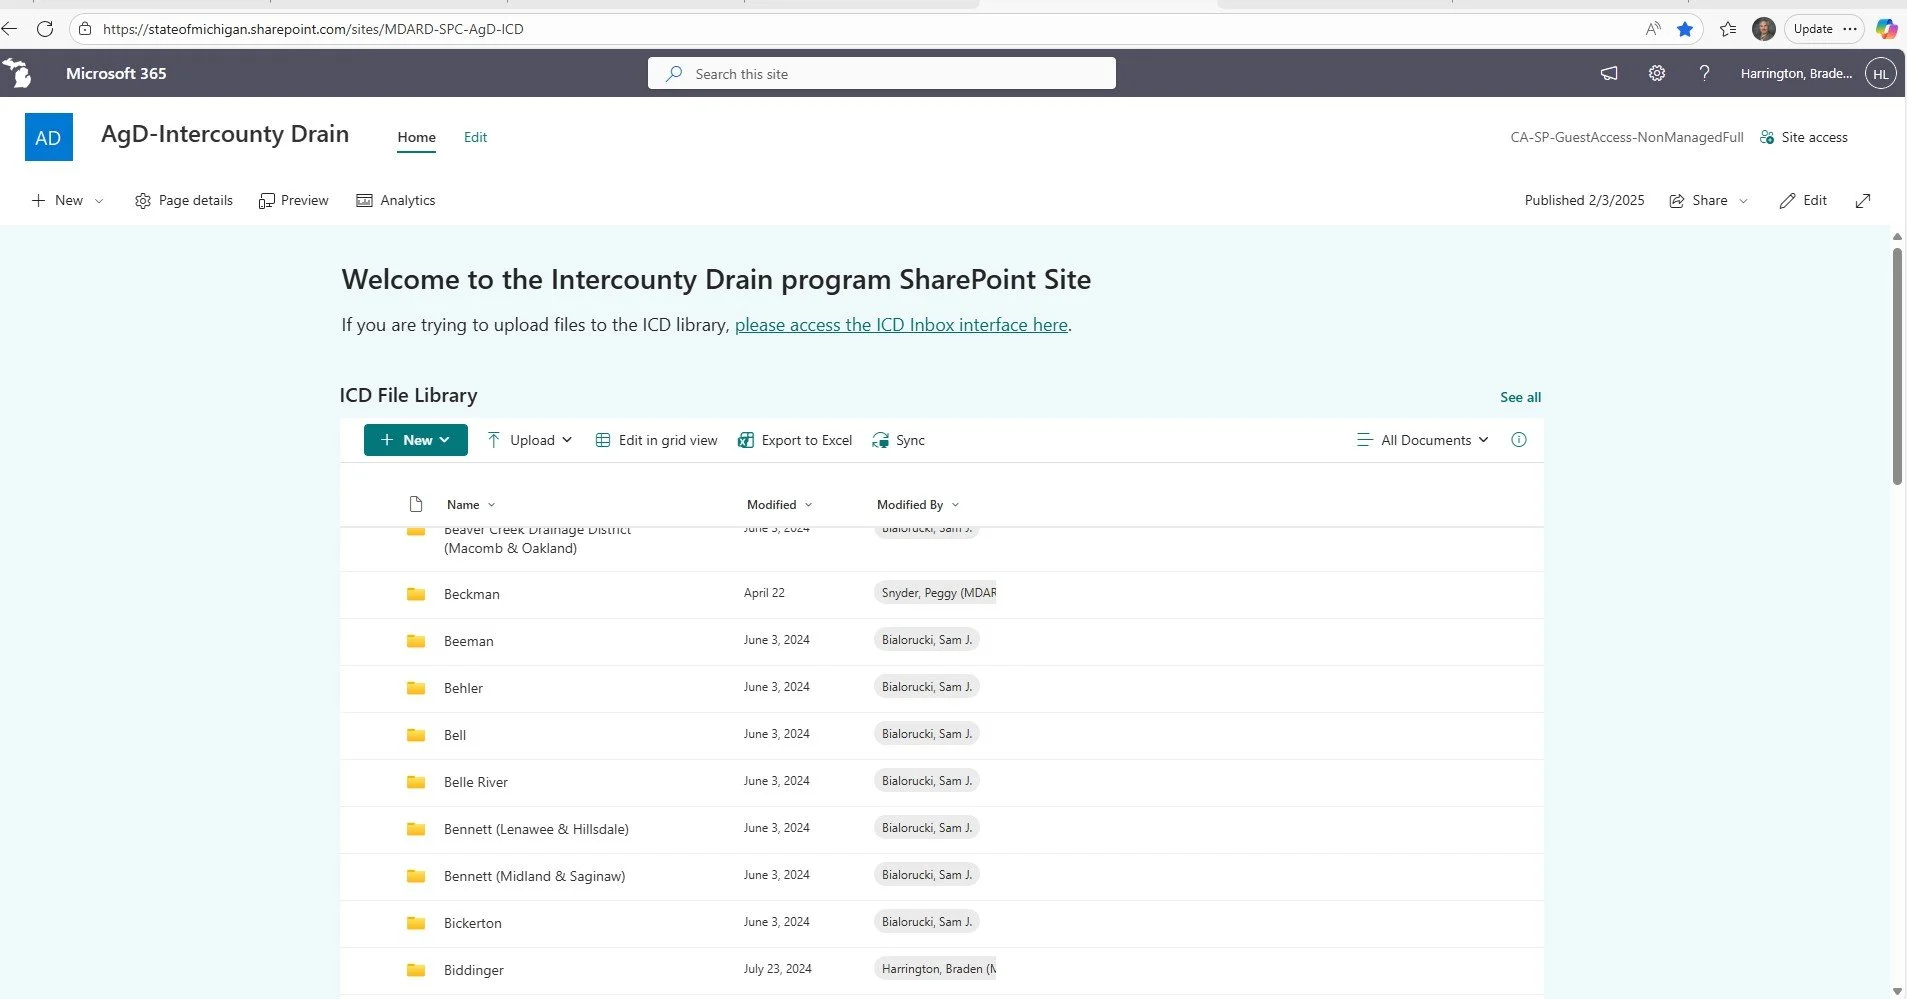1907x999 pixels.
Task: Open Page details
Action: coord(183,200)
